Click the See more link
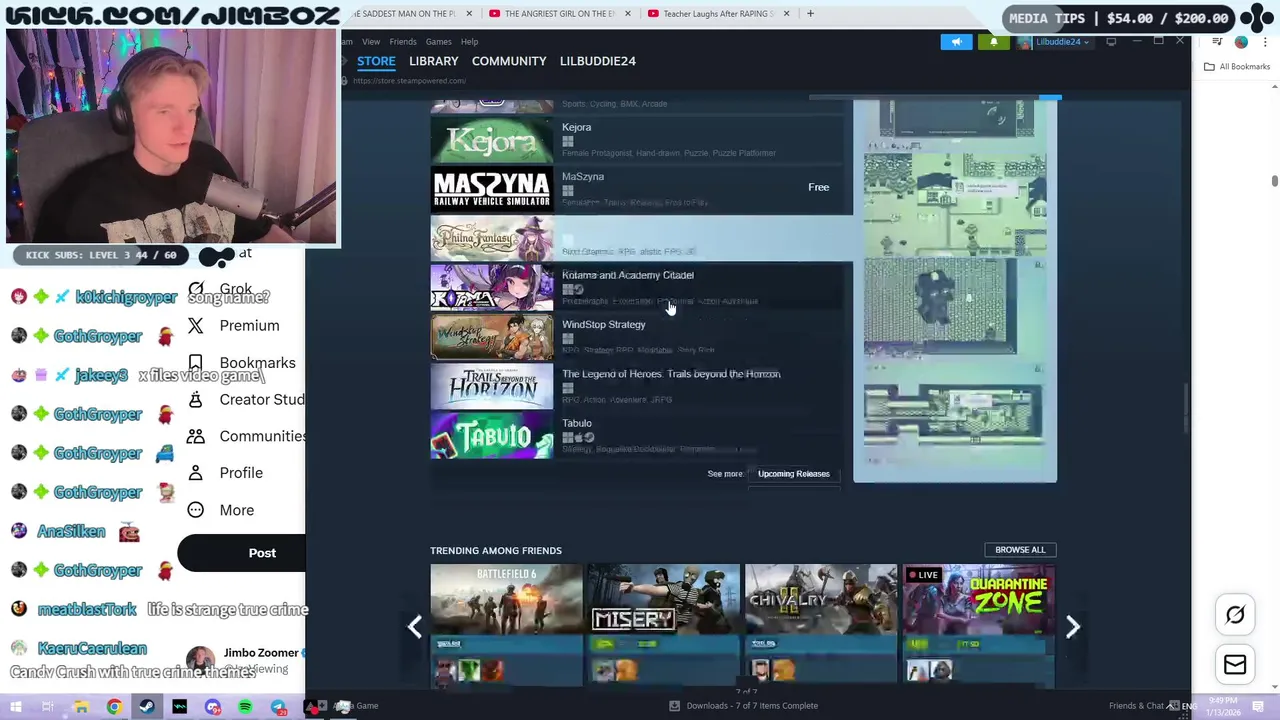The width and height of the screenshot is (1280, 720). [725, 474]
